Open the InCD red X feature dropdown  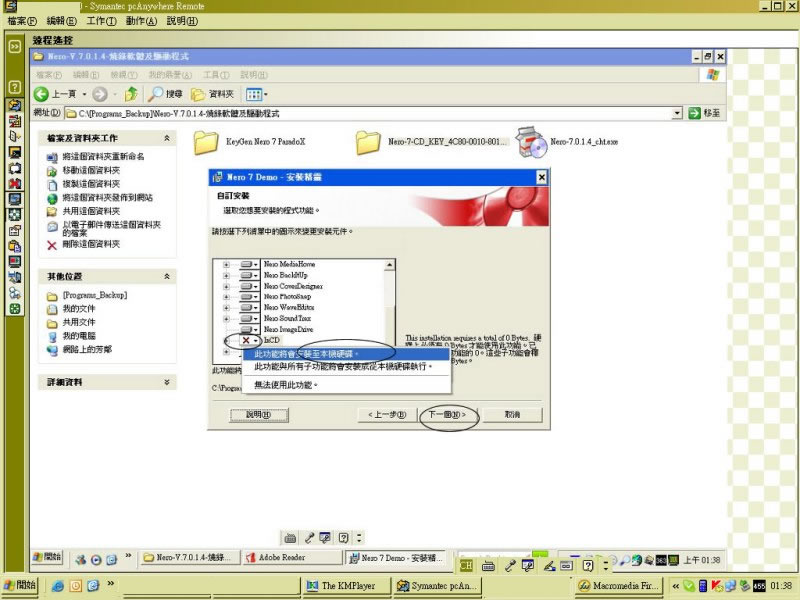tap(249, 340)
